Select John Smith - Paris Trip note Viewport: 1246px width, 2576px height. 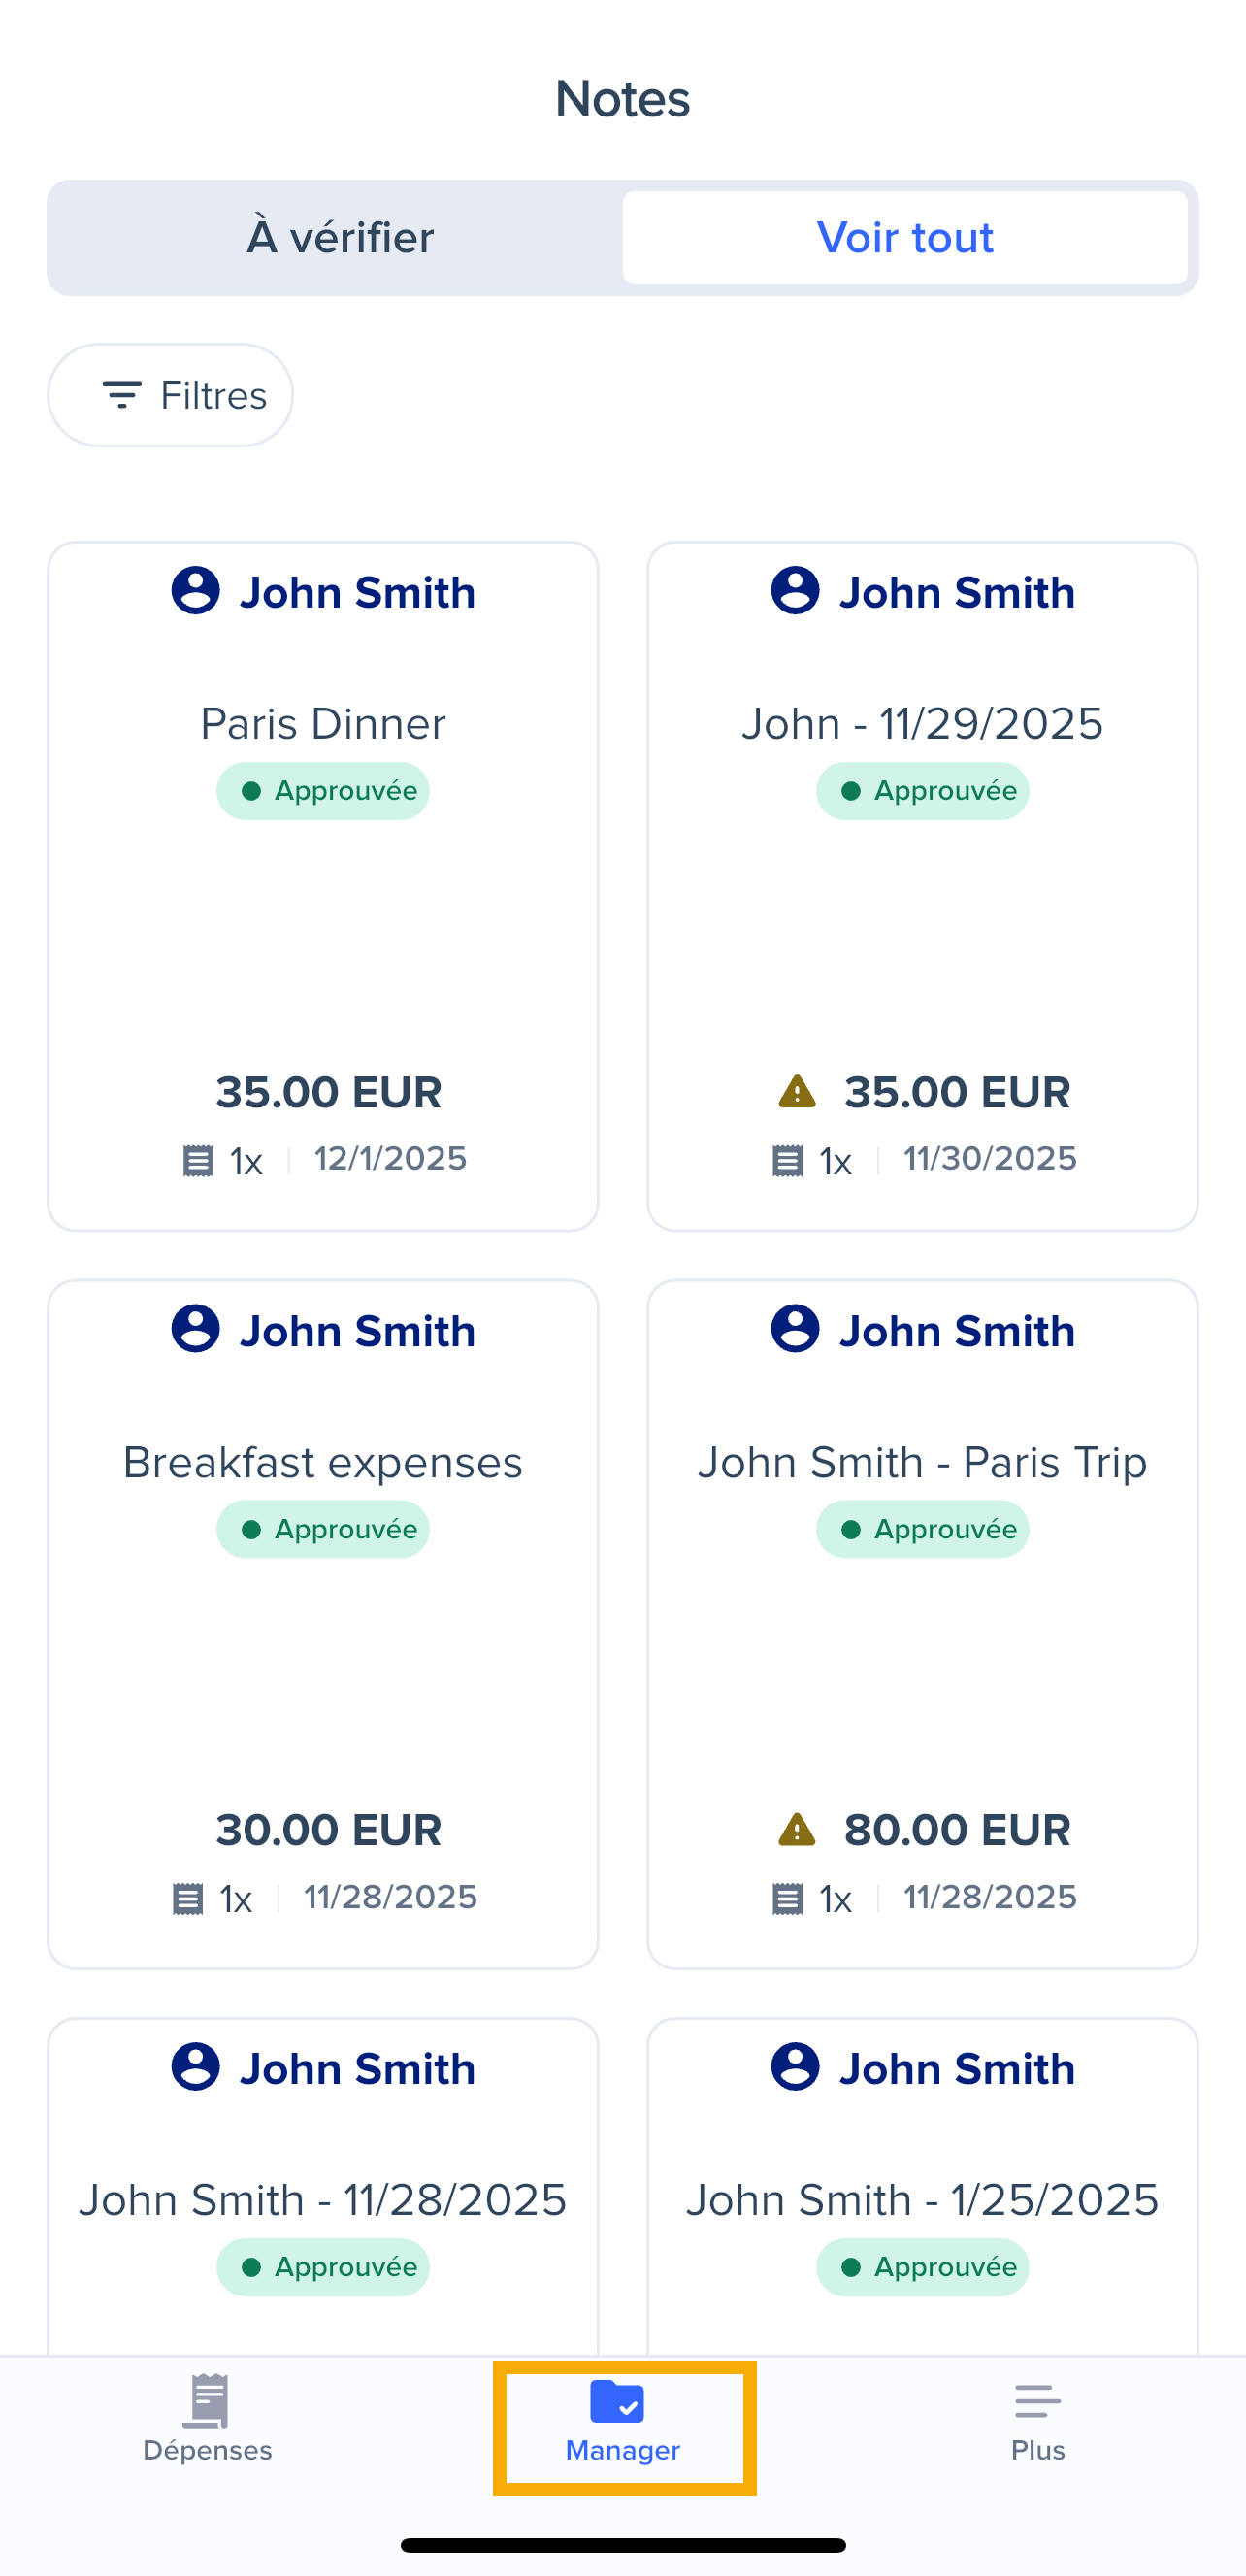point(922,1462)
